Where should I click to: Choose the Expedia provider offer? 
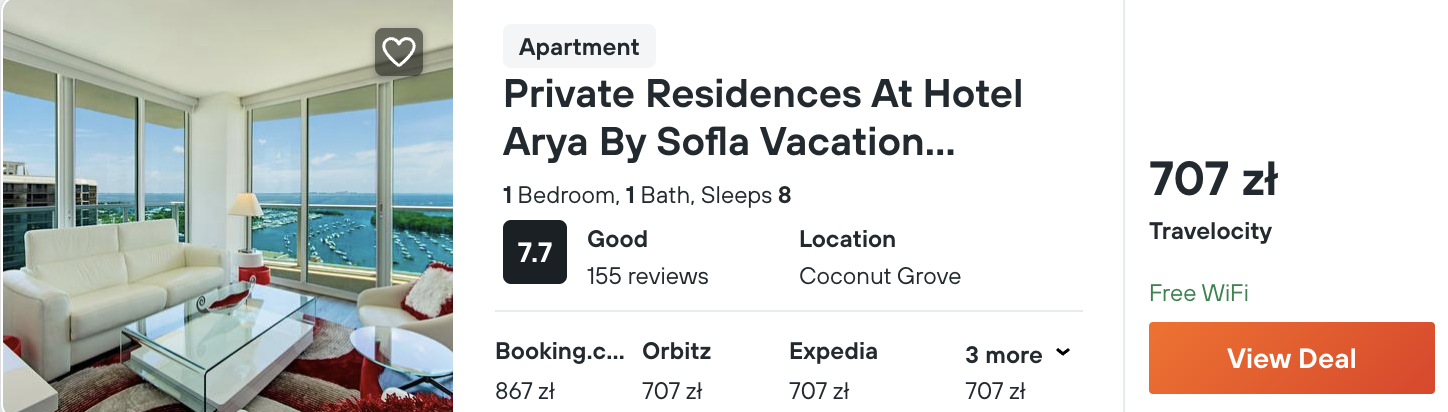click(x=833, y=352)
